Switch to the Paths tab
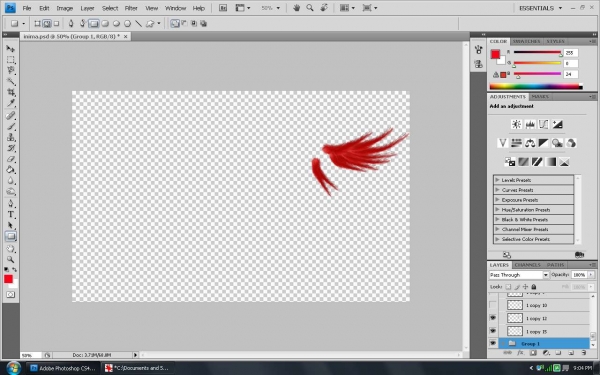 pos(555,265)
